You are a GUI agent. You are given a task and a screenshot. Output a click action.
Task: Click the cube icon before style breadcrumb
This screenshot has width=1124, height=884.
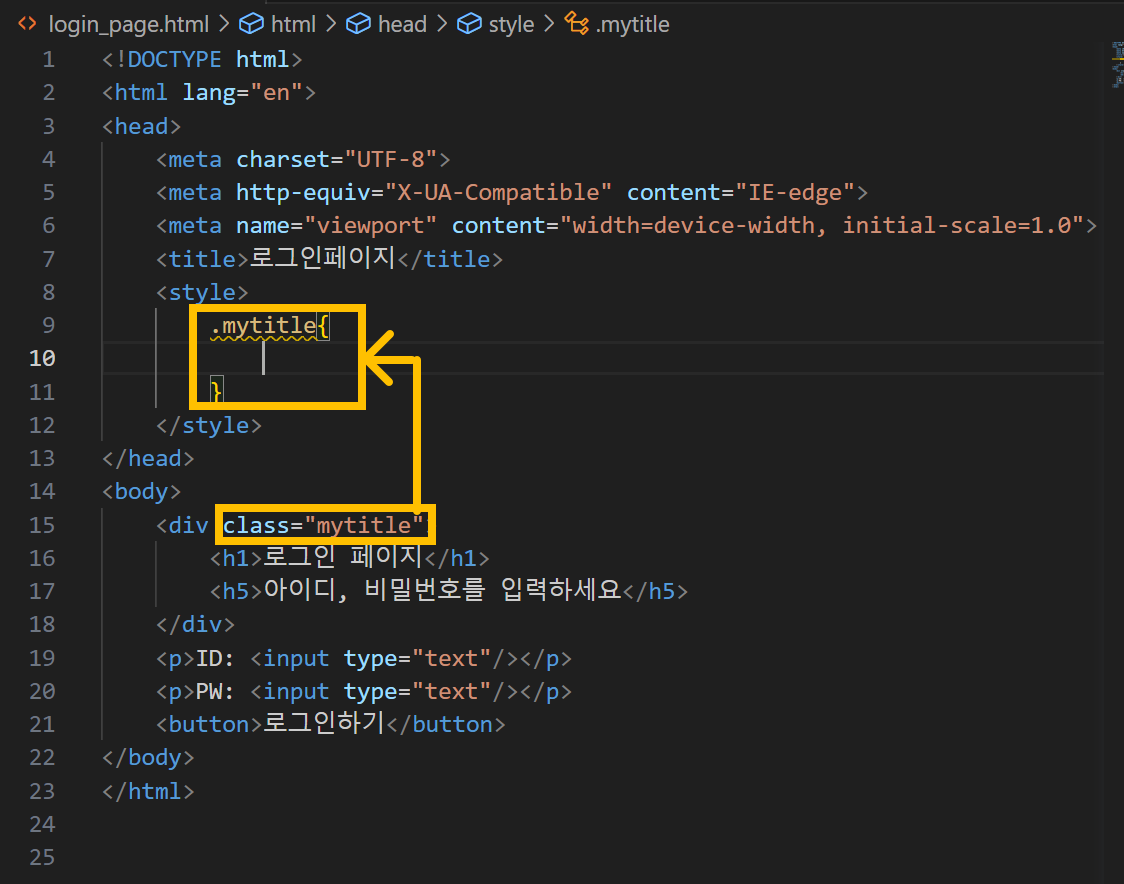click(469, 24)
